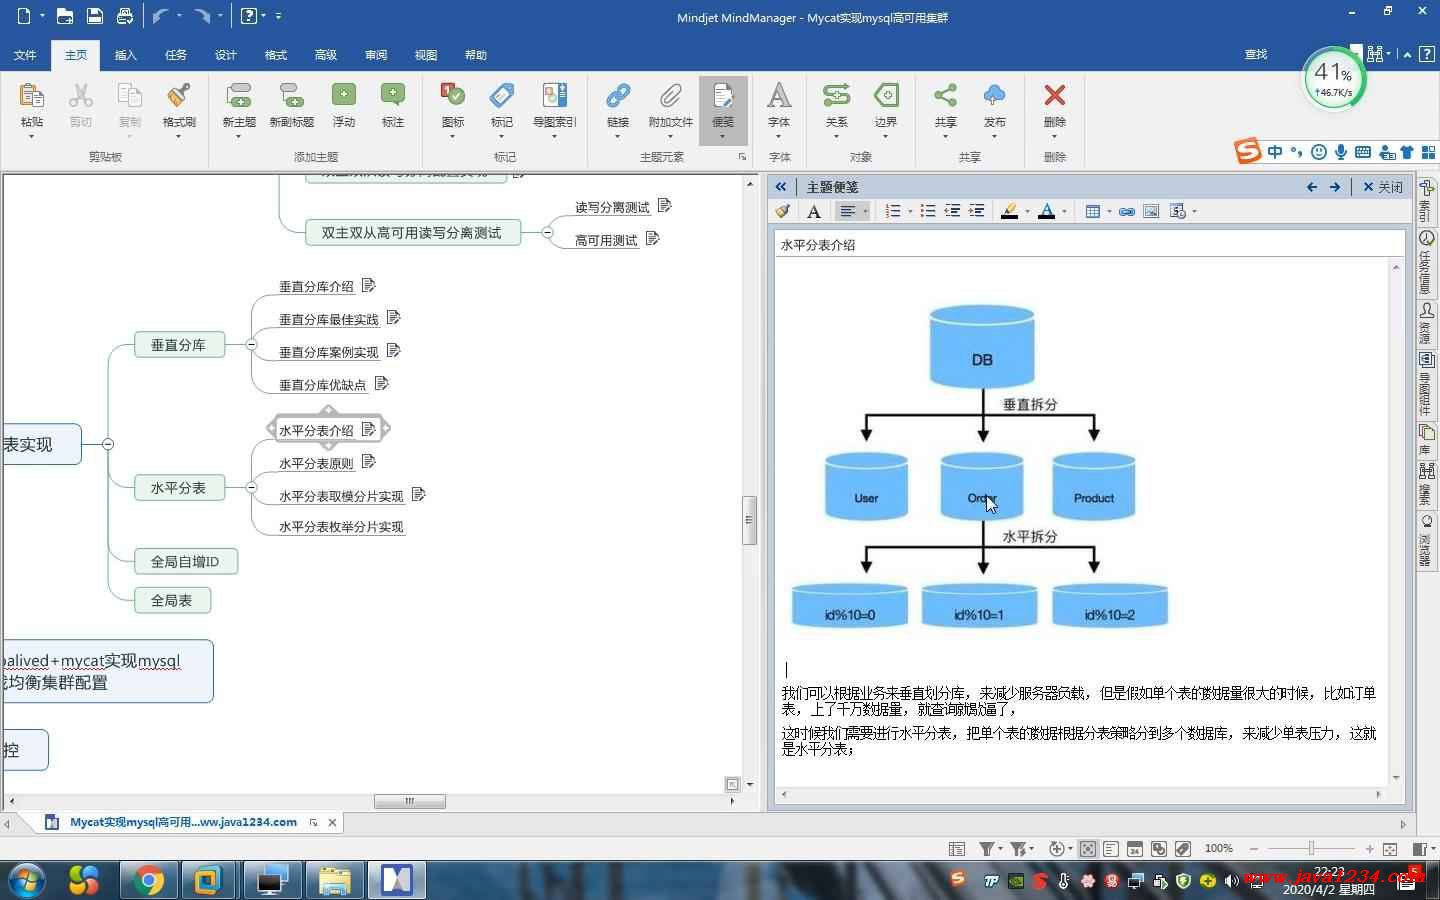Add a New Topic (新主题)
Screen dimensions: 1440x900
(239, 96)
